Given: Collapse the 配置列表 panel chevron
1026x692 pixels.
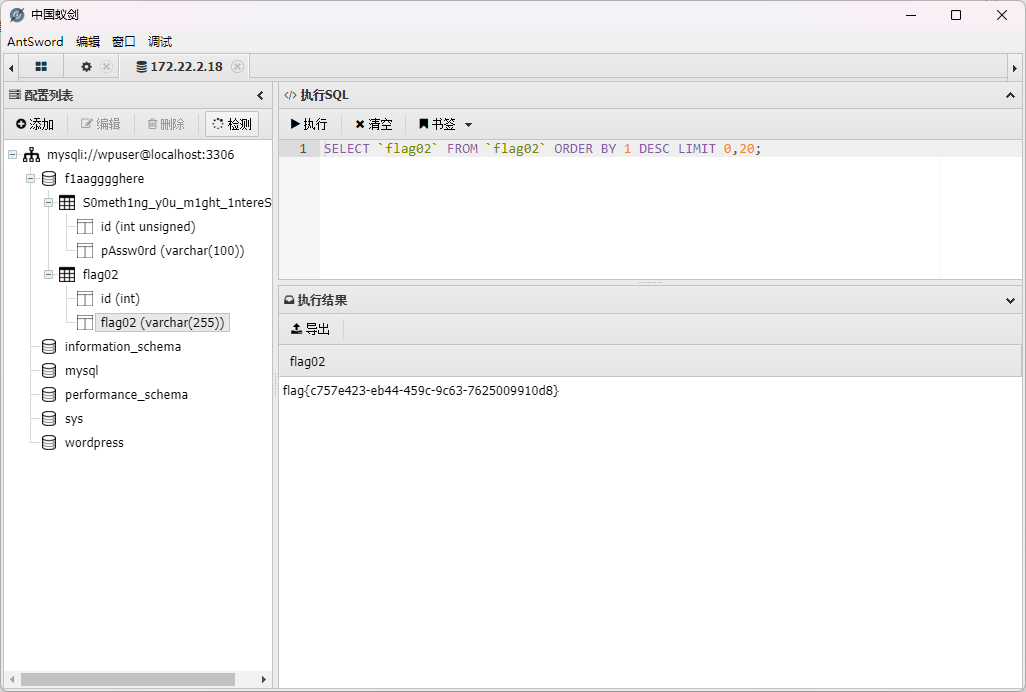Looking at the screenshot, I should 260,95.
